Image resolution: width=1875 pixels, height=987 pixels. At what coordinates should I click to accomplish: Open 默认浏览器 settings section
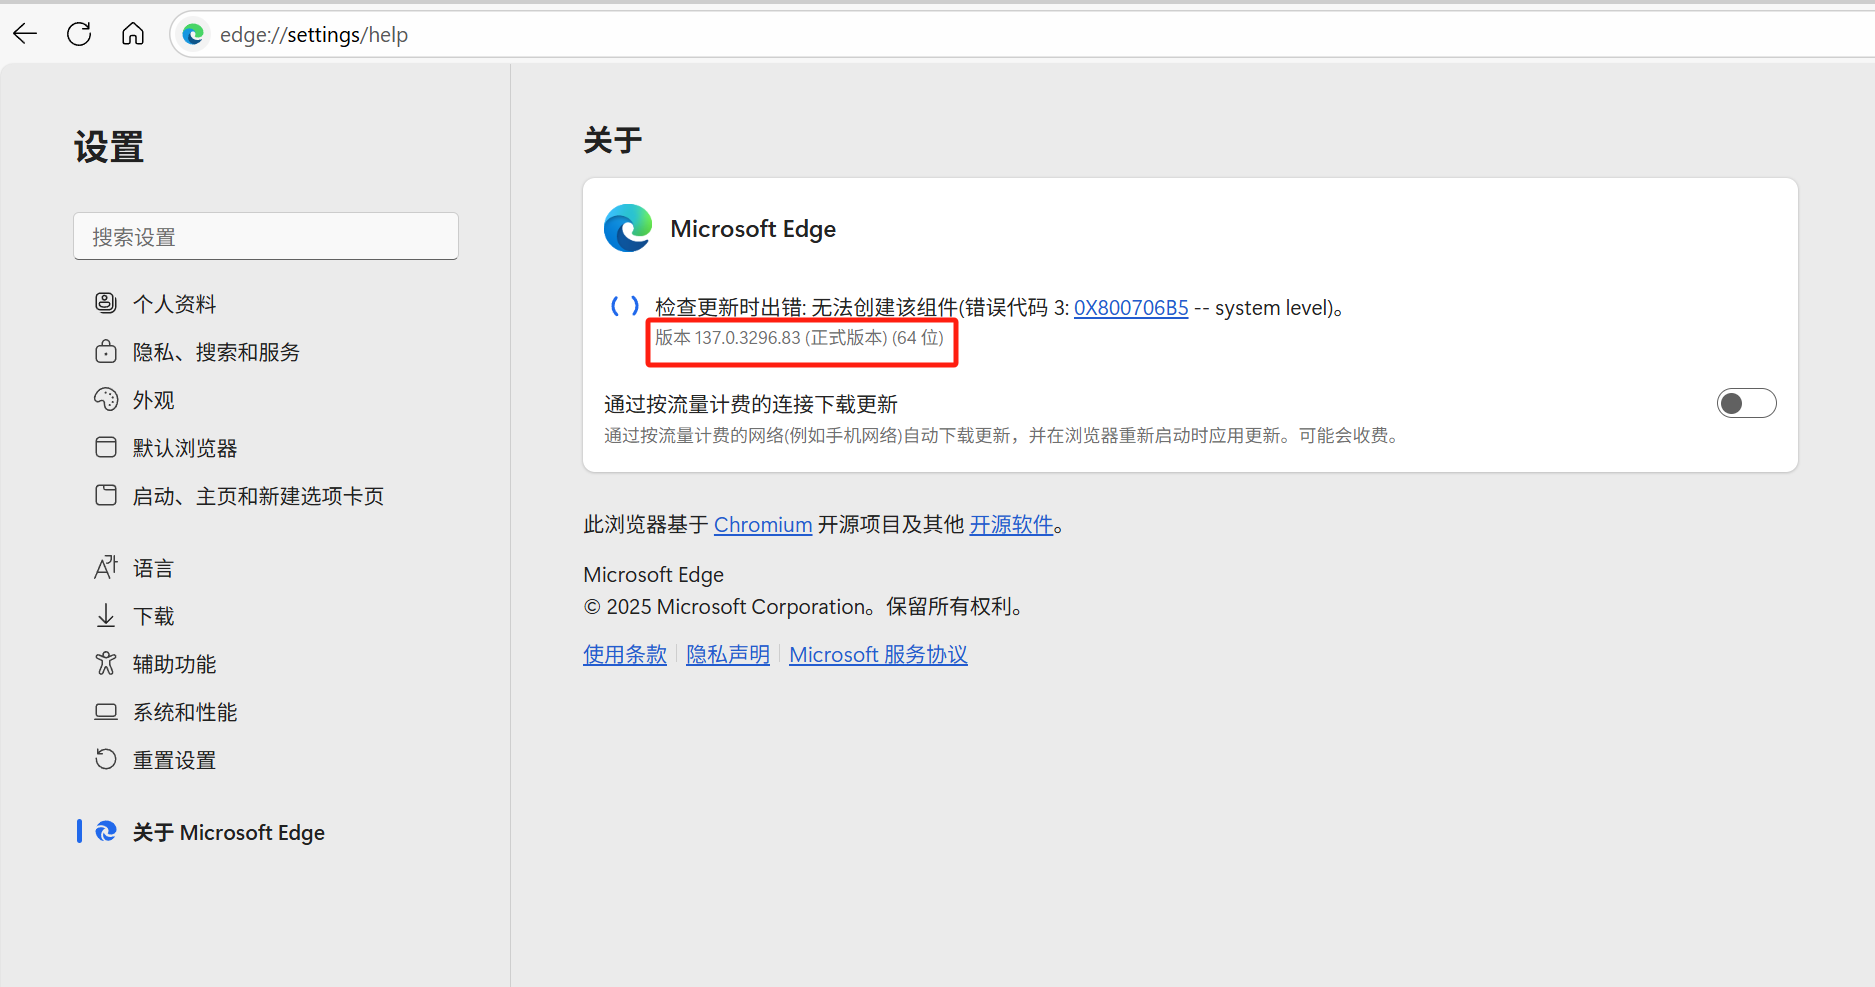(x=185, y=448)
